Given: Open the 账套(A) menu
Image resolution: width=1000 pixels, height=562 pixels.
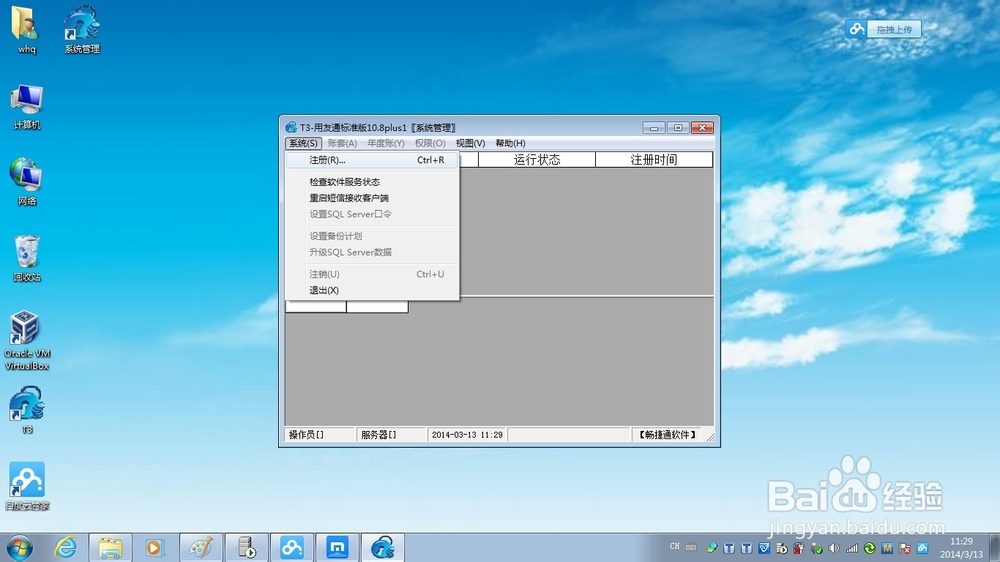Looking at the screenshot, I should tap(342, 143).
